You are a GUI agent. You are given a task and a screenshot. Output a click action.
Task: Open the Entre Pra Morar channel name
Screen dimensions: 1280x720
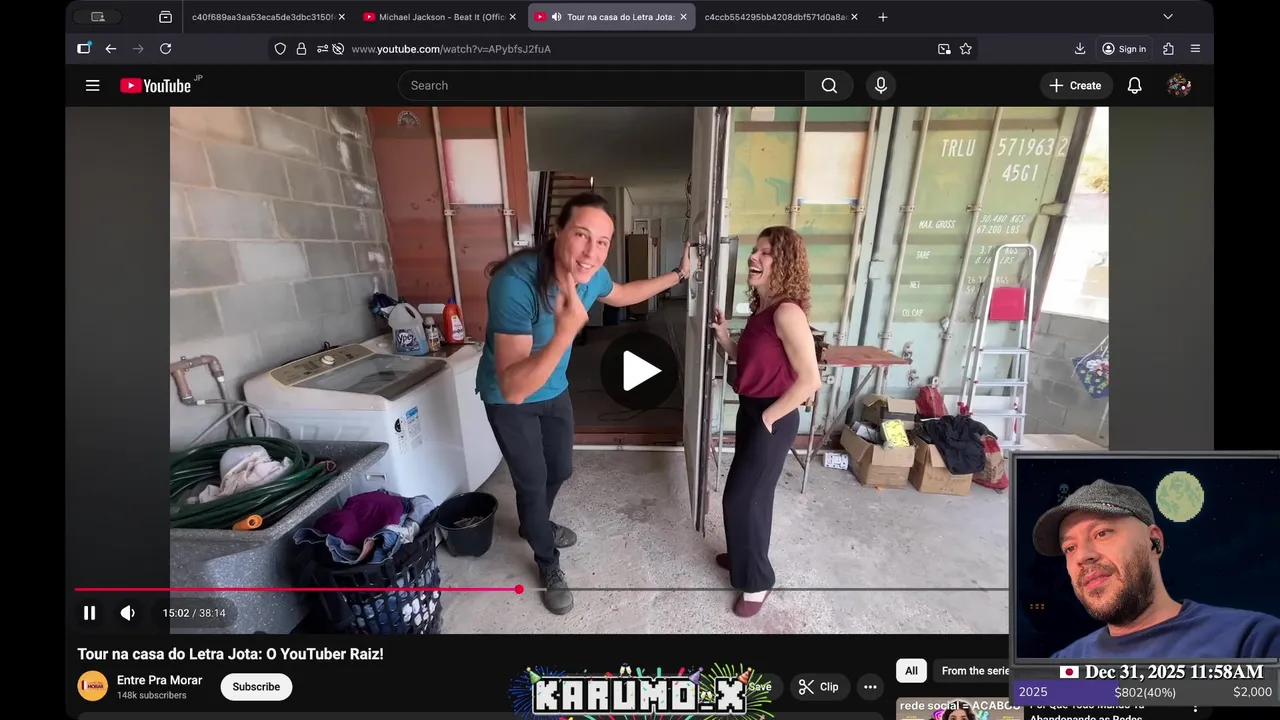point(159,680)
